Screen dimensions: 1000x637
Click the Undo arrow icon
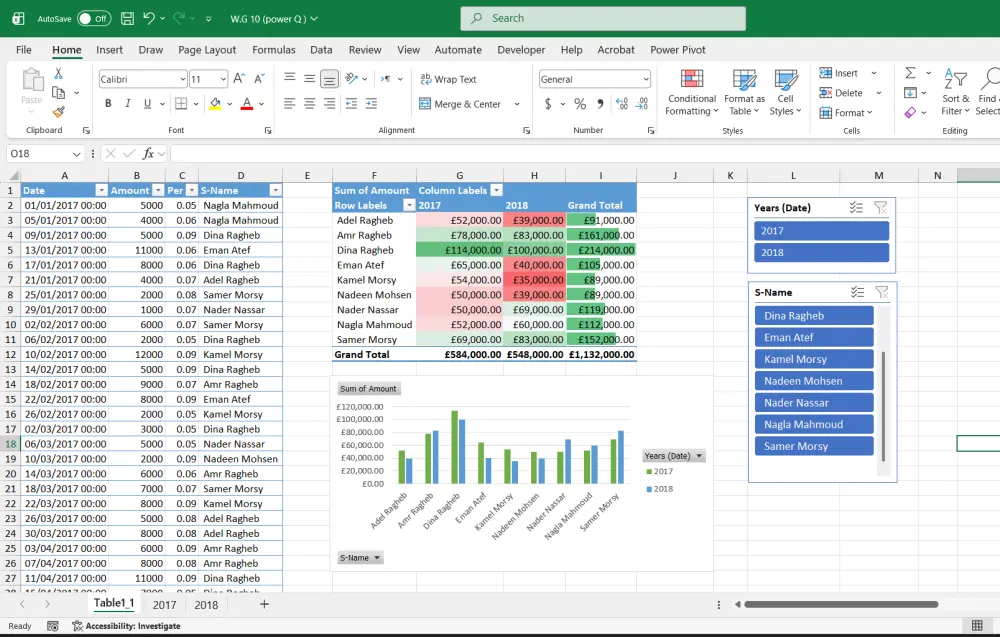(149, 18)
